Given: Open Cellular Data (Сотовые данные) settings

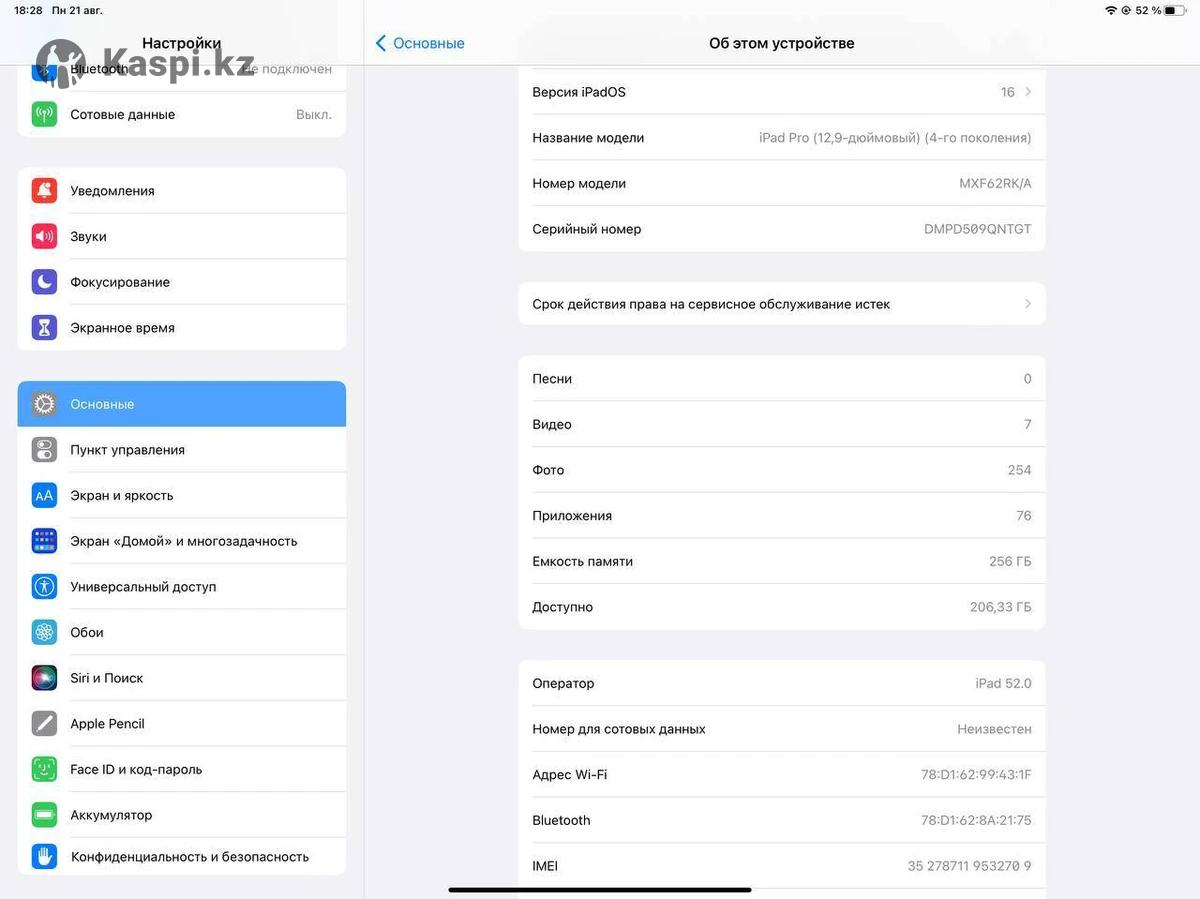Looking at the screenshot, I should coord(182,114).
